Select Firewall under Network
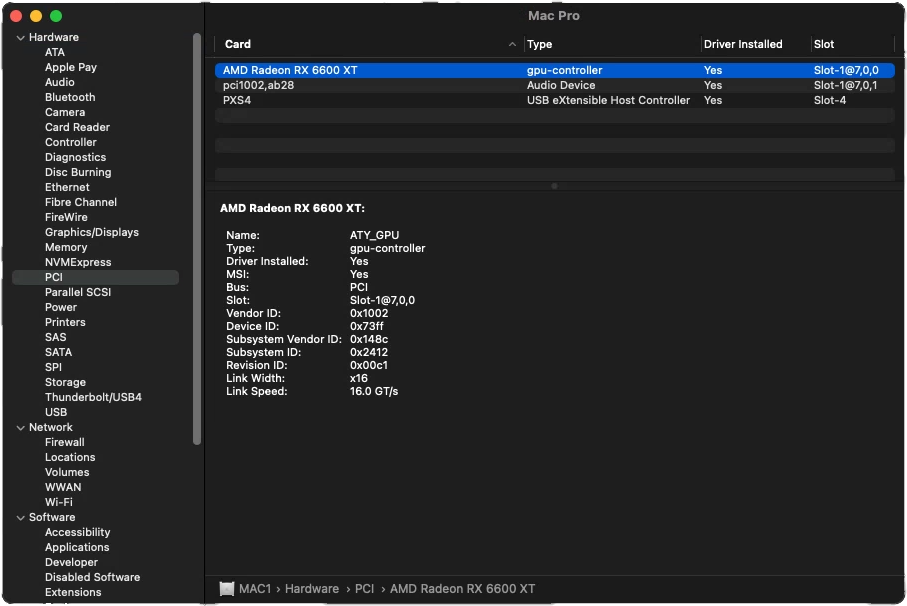This screenshot has height=606, width=907. (65, 443)
